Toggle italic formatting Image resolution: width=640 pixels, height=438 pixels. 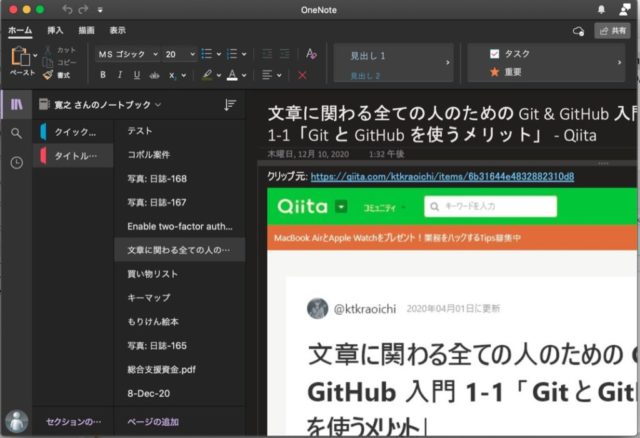point(120,75)
